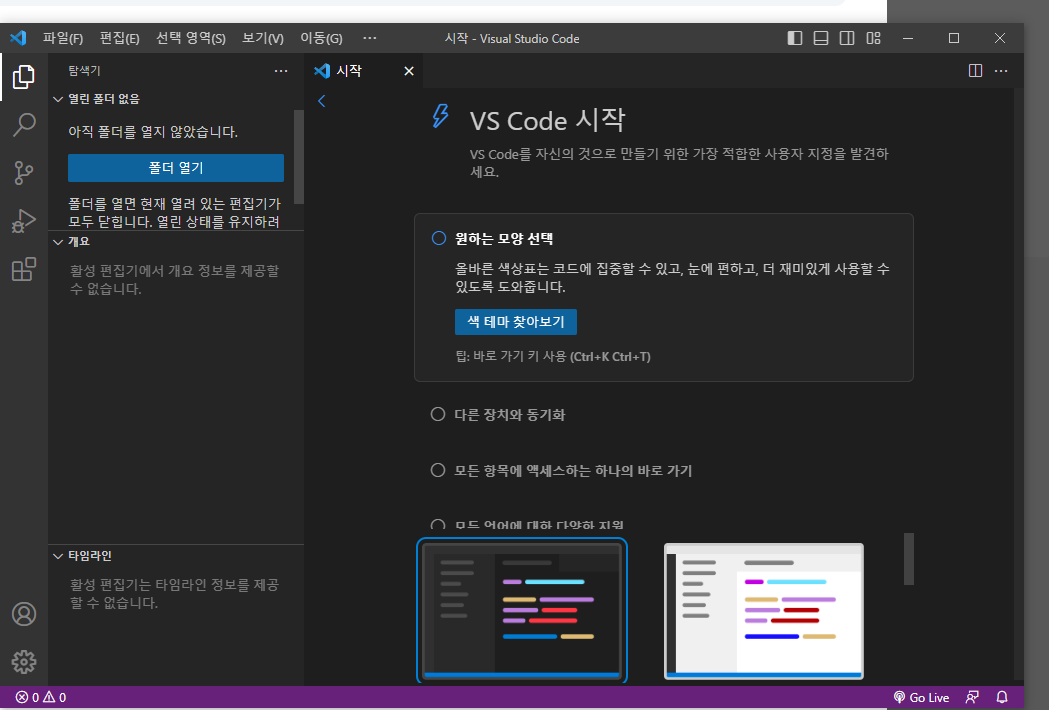Screen dimensions: 1049x710
Task: Click the explorer sidebar scrollbar
Action: tap(299, 157)
